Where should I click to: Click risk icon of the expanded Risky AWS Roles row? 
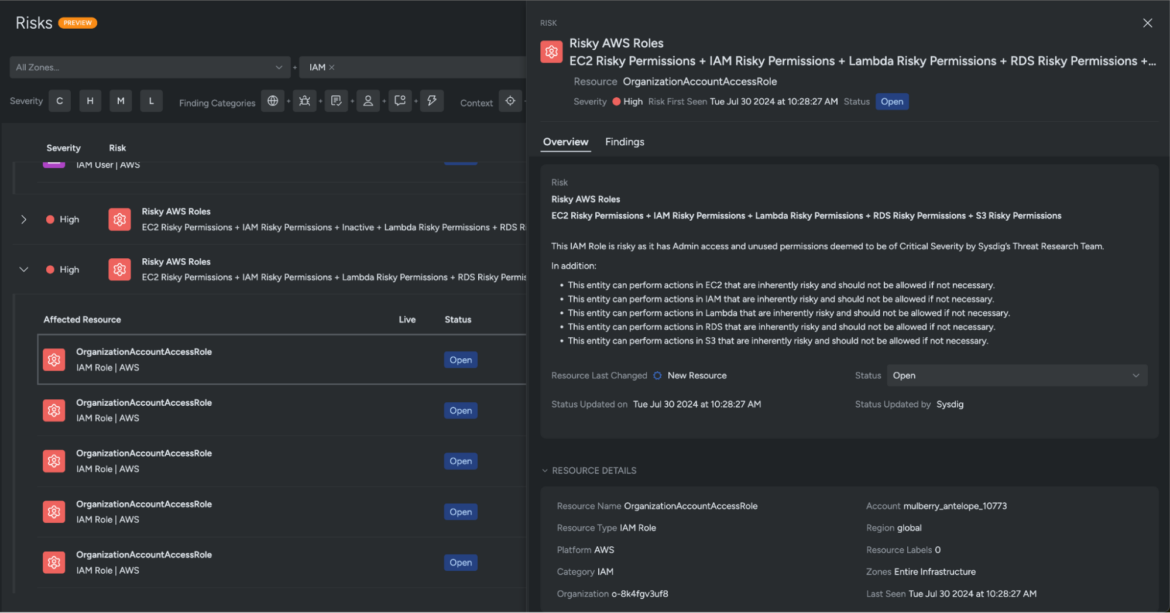[119, 269]
